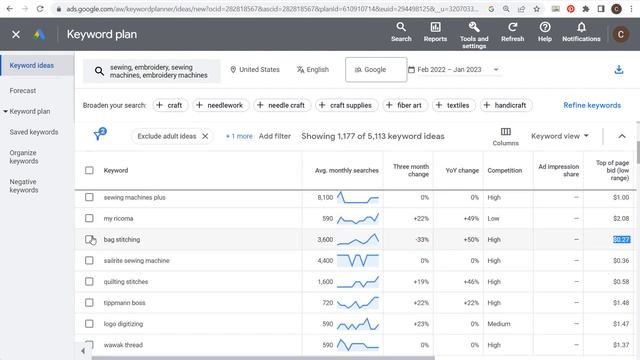Download keyword ideas icon
The image size is (640, 360).
619,70
